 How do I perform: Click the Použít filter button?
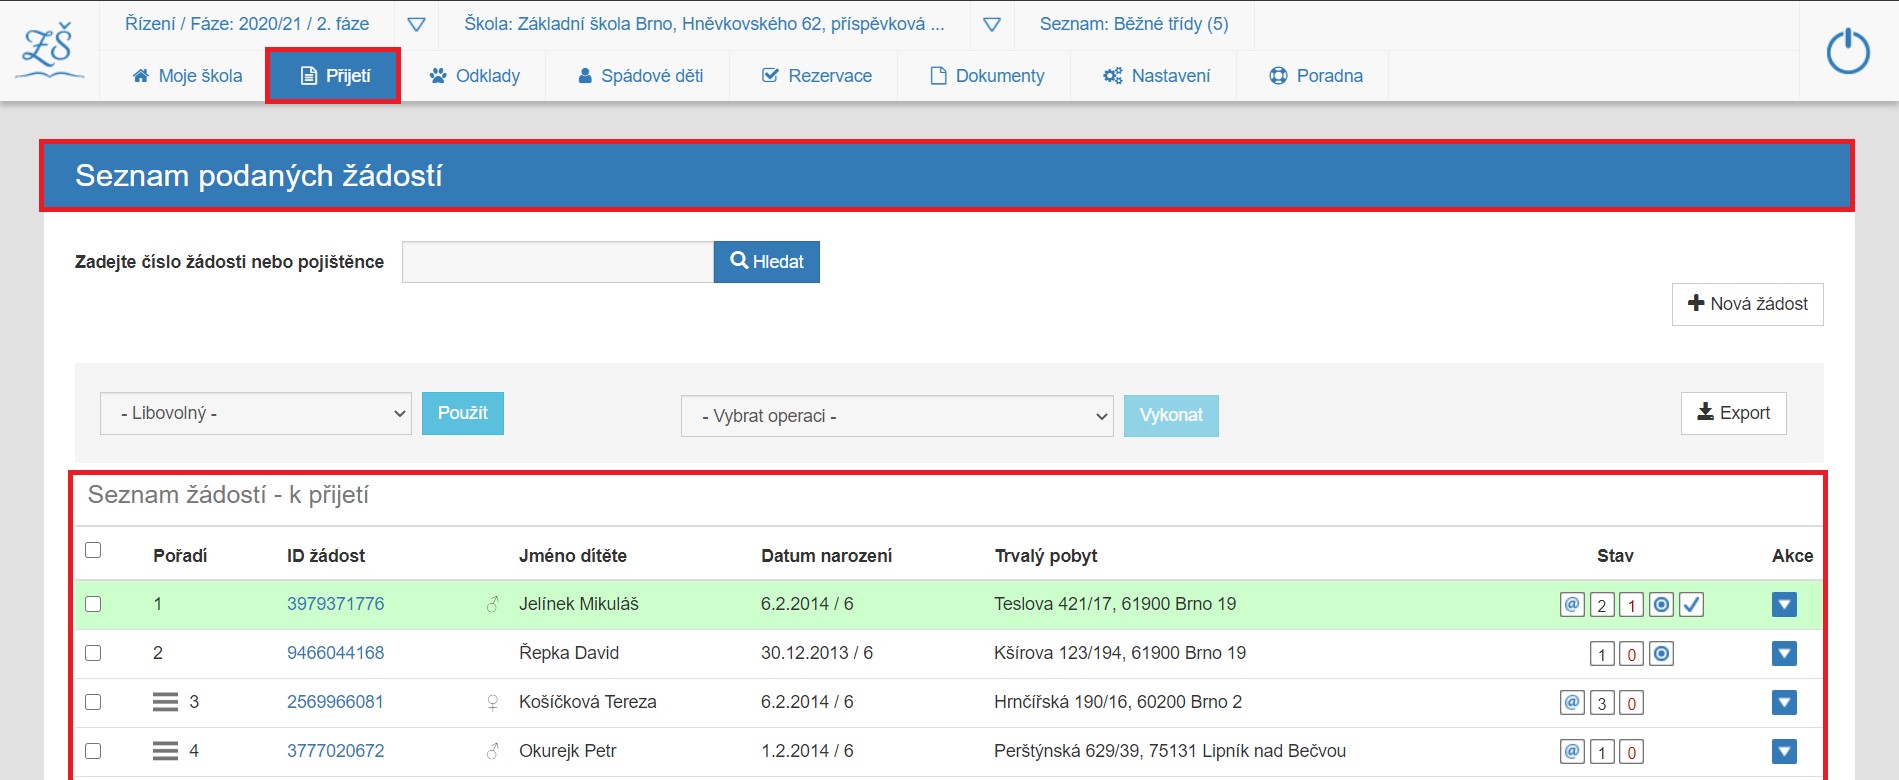463,414
